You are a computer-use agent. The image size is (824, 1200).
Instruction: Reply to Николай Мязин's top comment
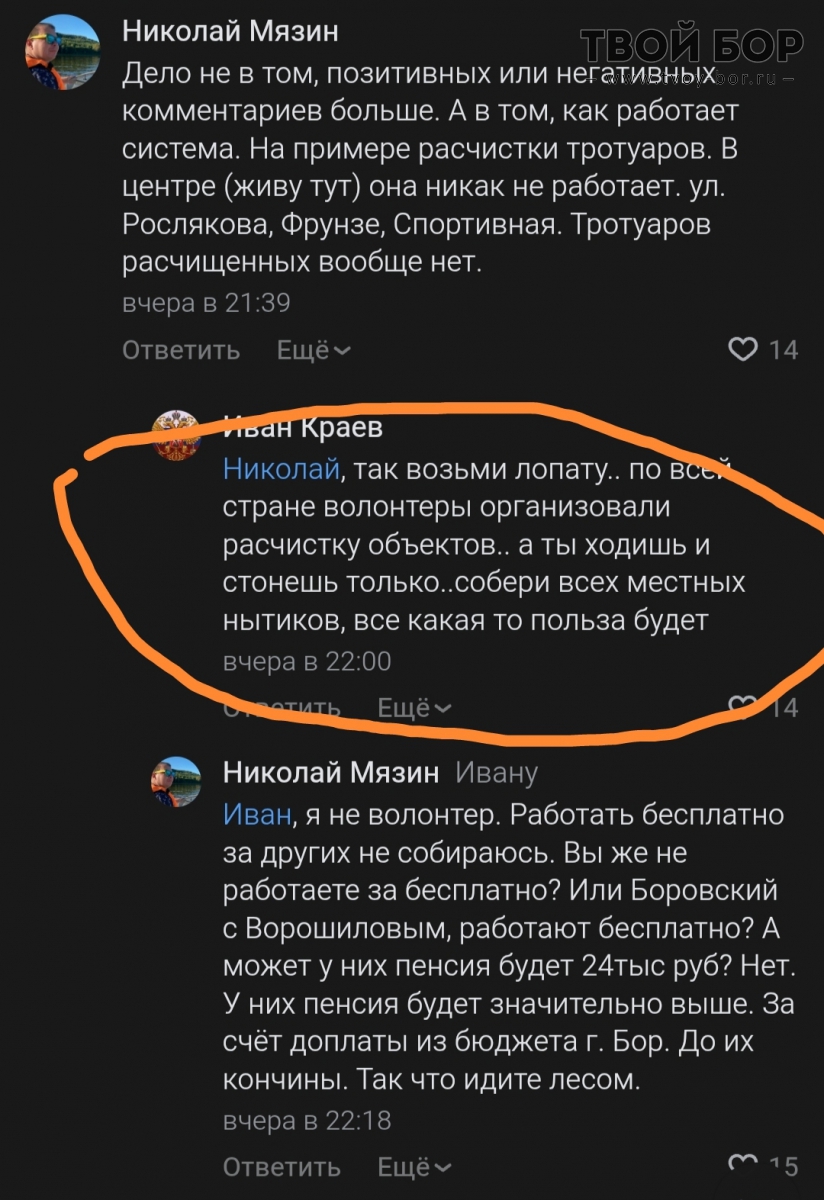coord(181,350)
